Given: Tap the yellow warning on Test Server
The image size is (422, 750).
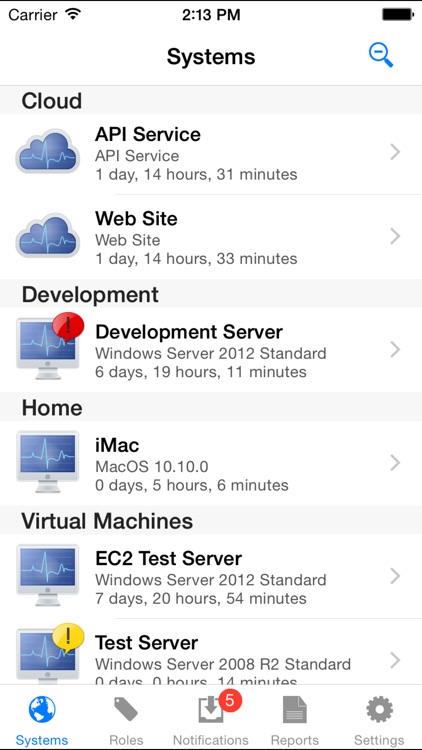Looking at the screenshot, I should (68, 638).
